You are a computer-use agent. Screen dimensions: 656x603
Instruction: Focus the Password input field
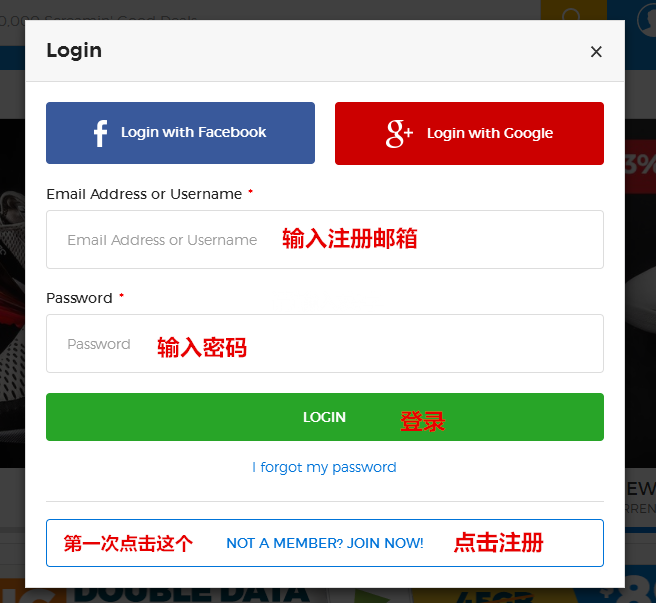click(x=325, y=344)
